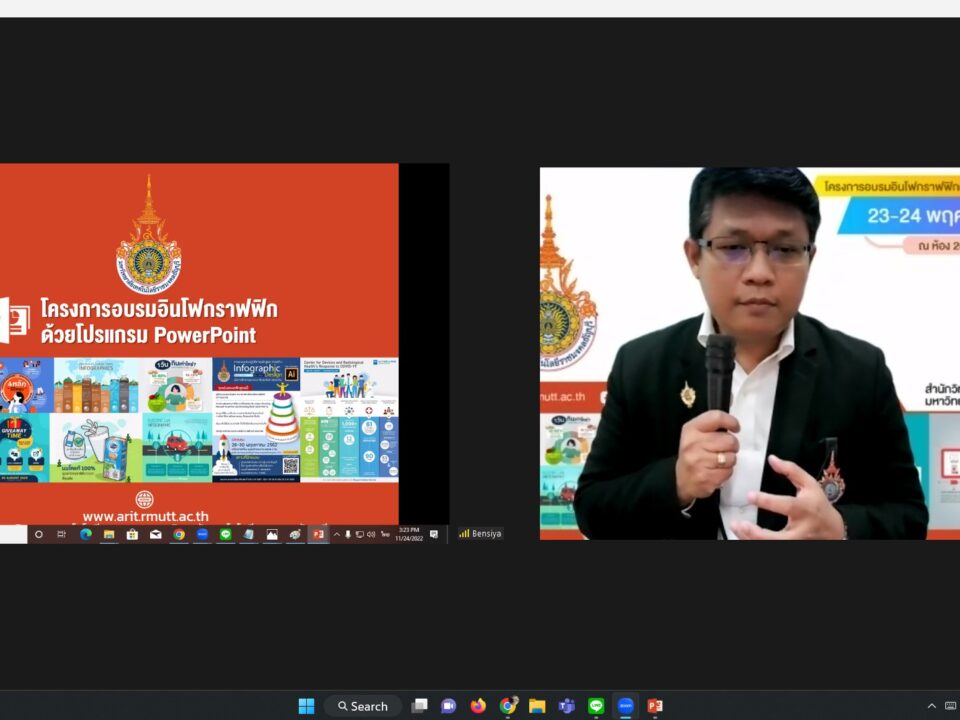This screenshot has height=720, width=960.
Task: Click the Paint palette icon in the shared screen taskbar
Action: 295,534
